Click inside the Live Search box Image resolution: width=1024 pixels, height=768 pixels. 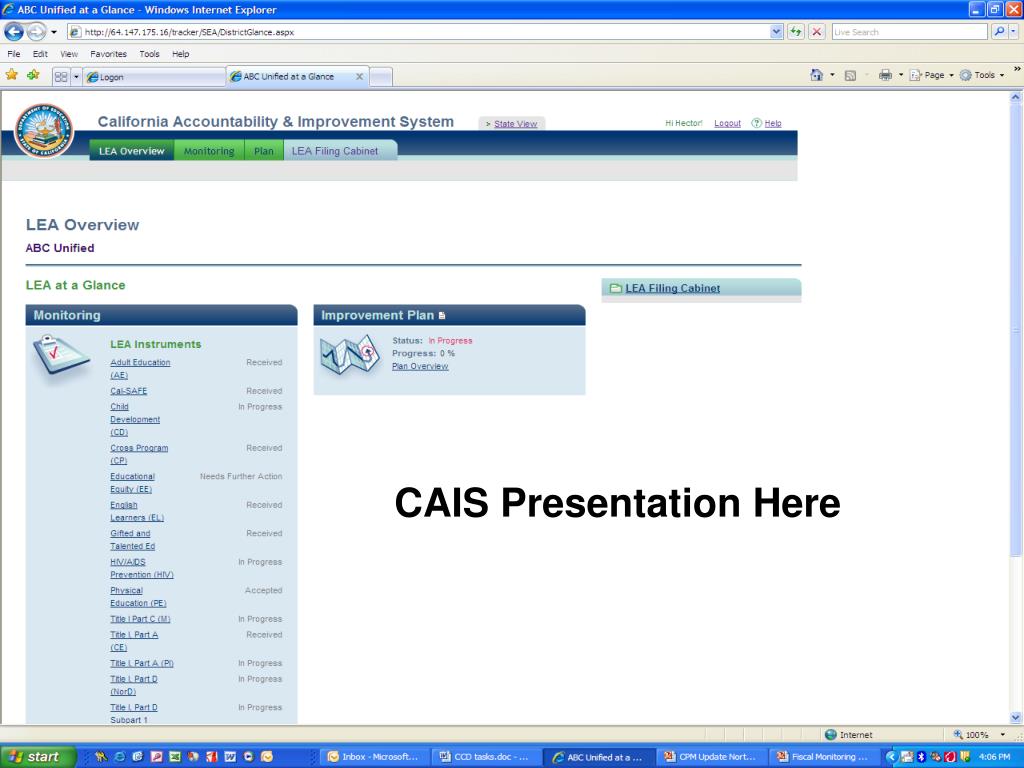tap(909, 31)
